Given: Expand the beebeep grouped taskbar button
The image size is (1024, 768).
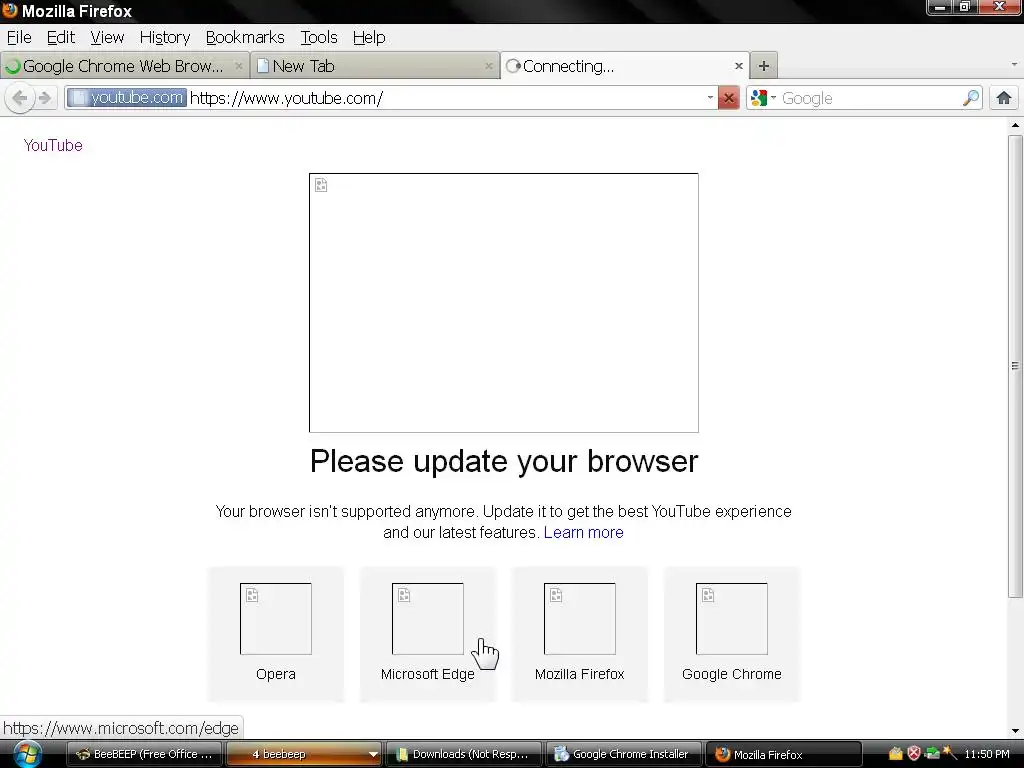Looking at the screenshot, I should coord(304,754).
